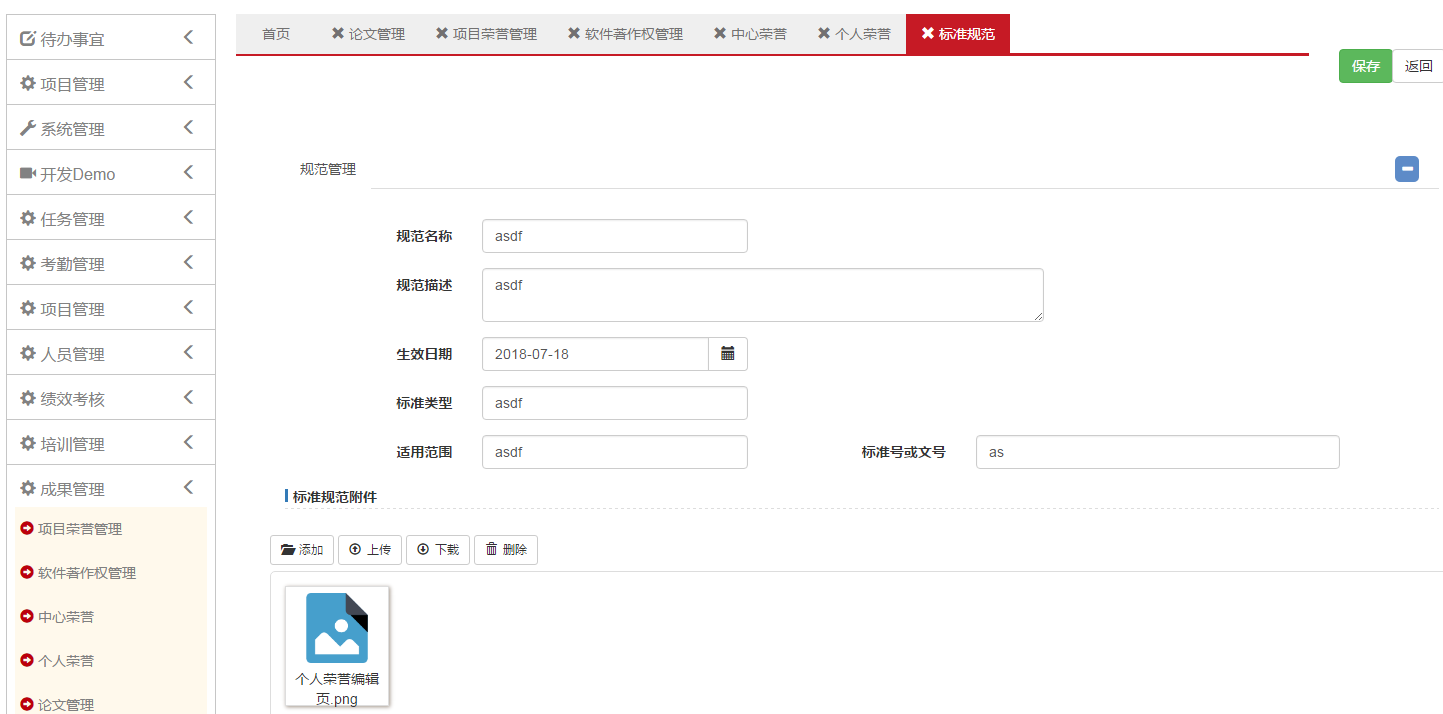This screenshot has height=714, width=1443.
Task: Click the red arrow icon beside 中心荣誉
Action: 27,616
